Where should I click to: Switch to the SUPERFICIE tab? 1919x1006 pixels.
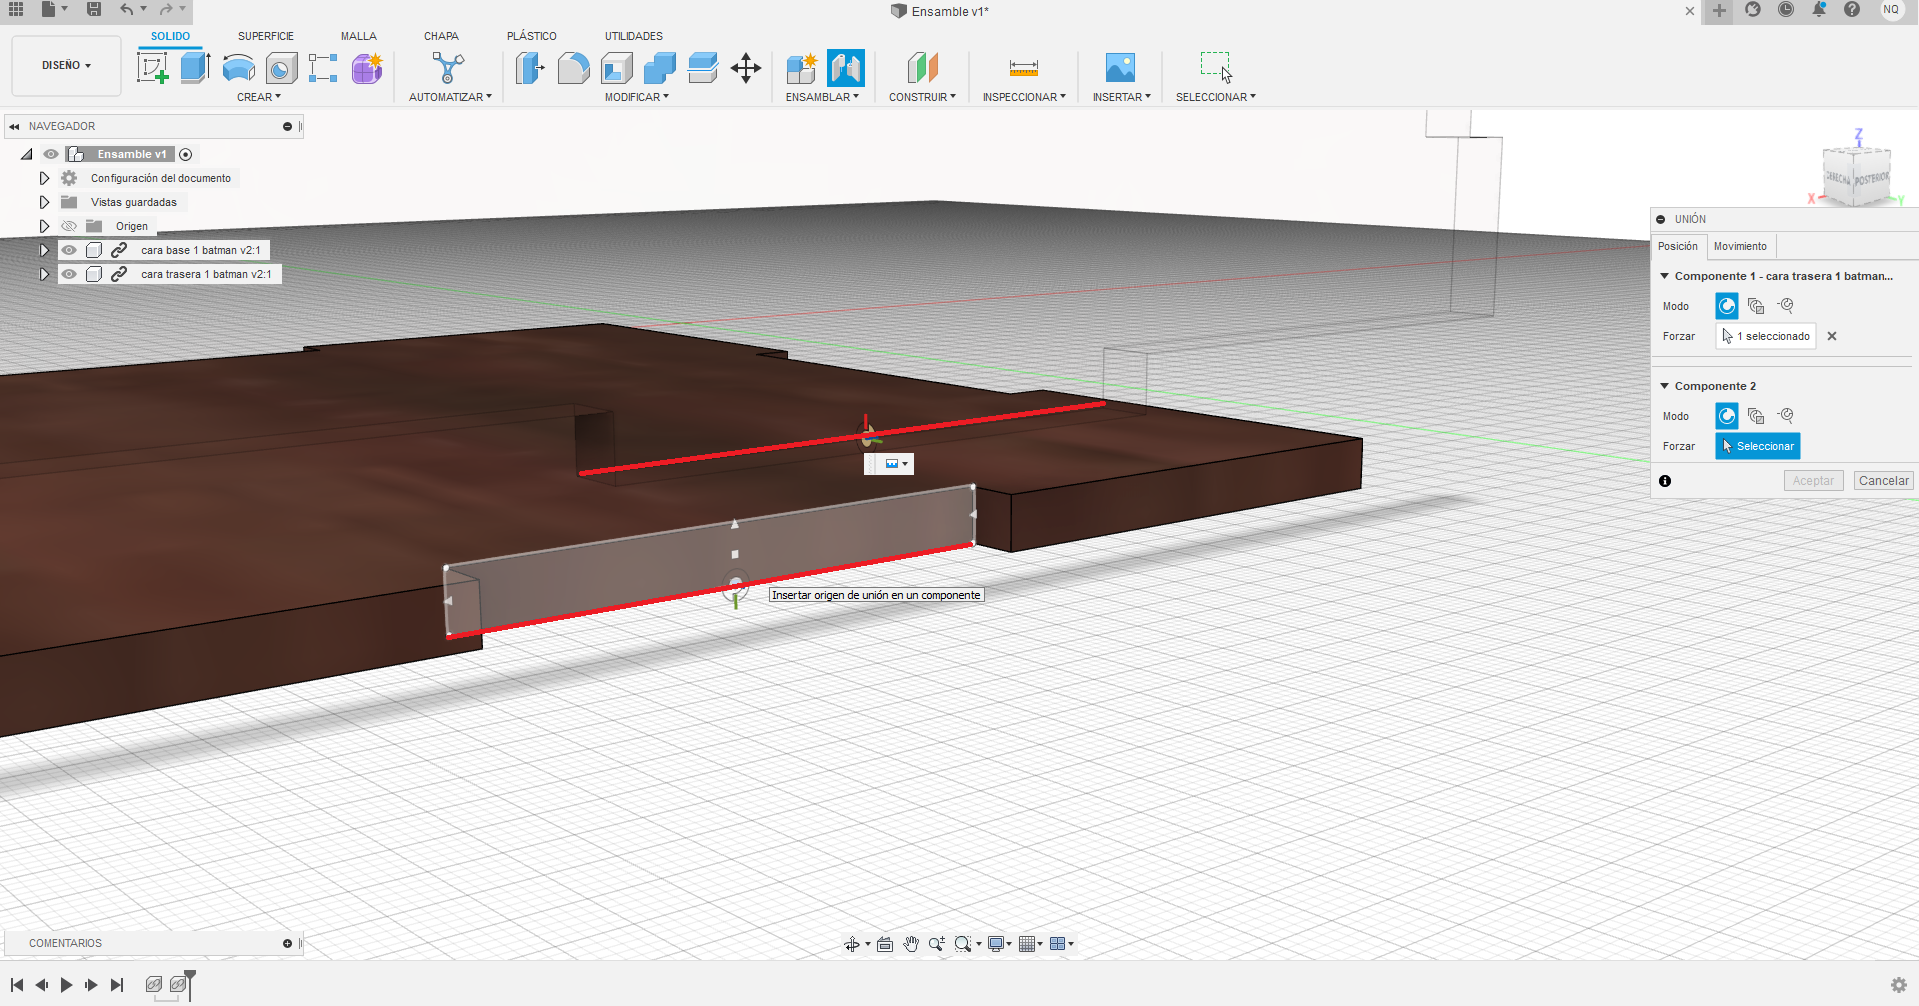pos(265,36)
